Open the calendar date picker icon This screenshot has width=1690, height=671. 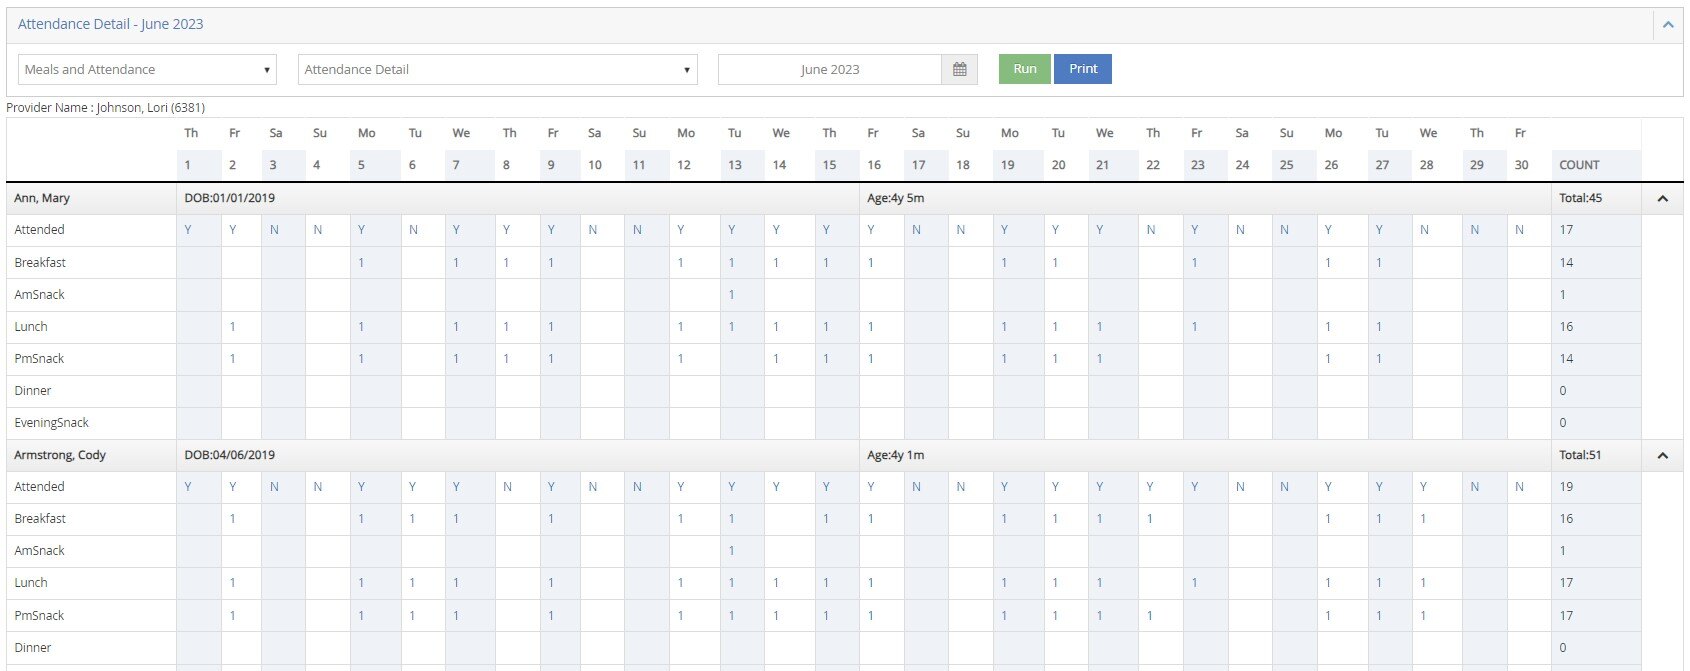(x=959, y=69)
